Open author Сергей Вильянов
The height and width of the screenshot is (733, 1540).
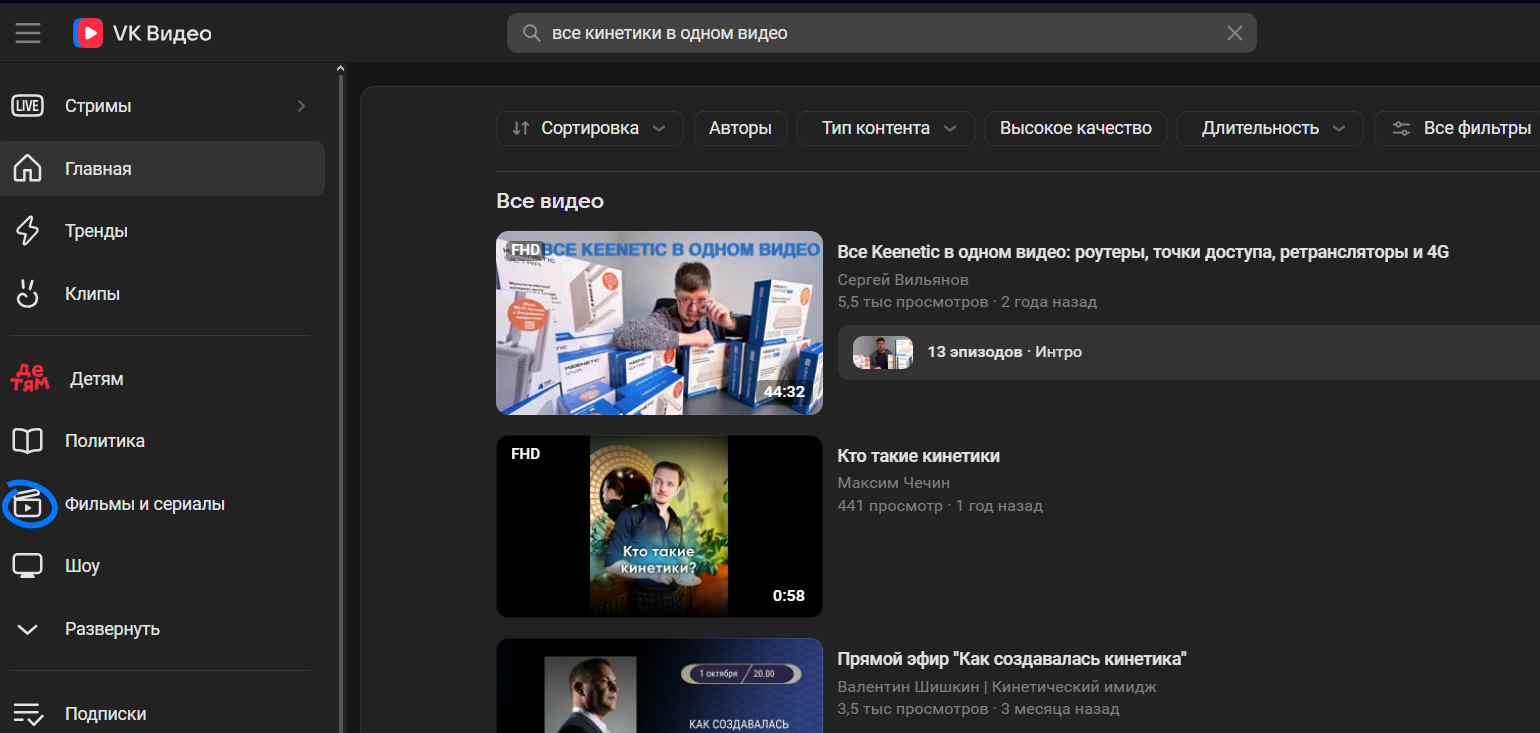click(x=903, y=279)
